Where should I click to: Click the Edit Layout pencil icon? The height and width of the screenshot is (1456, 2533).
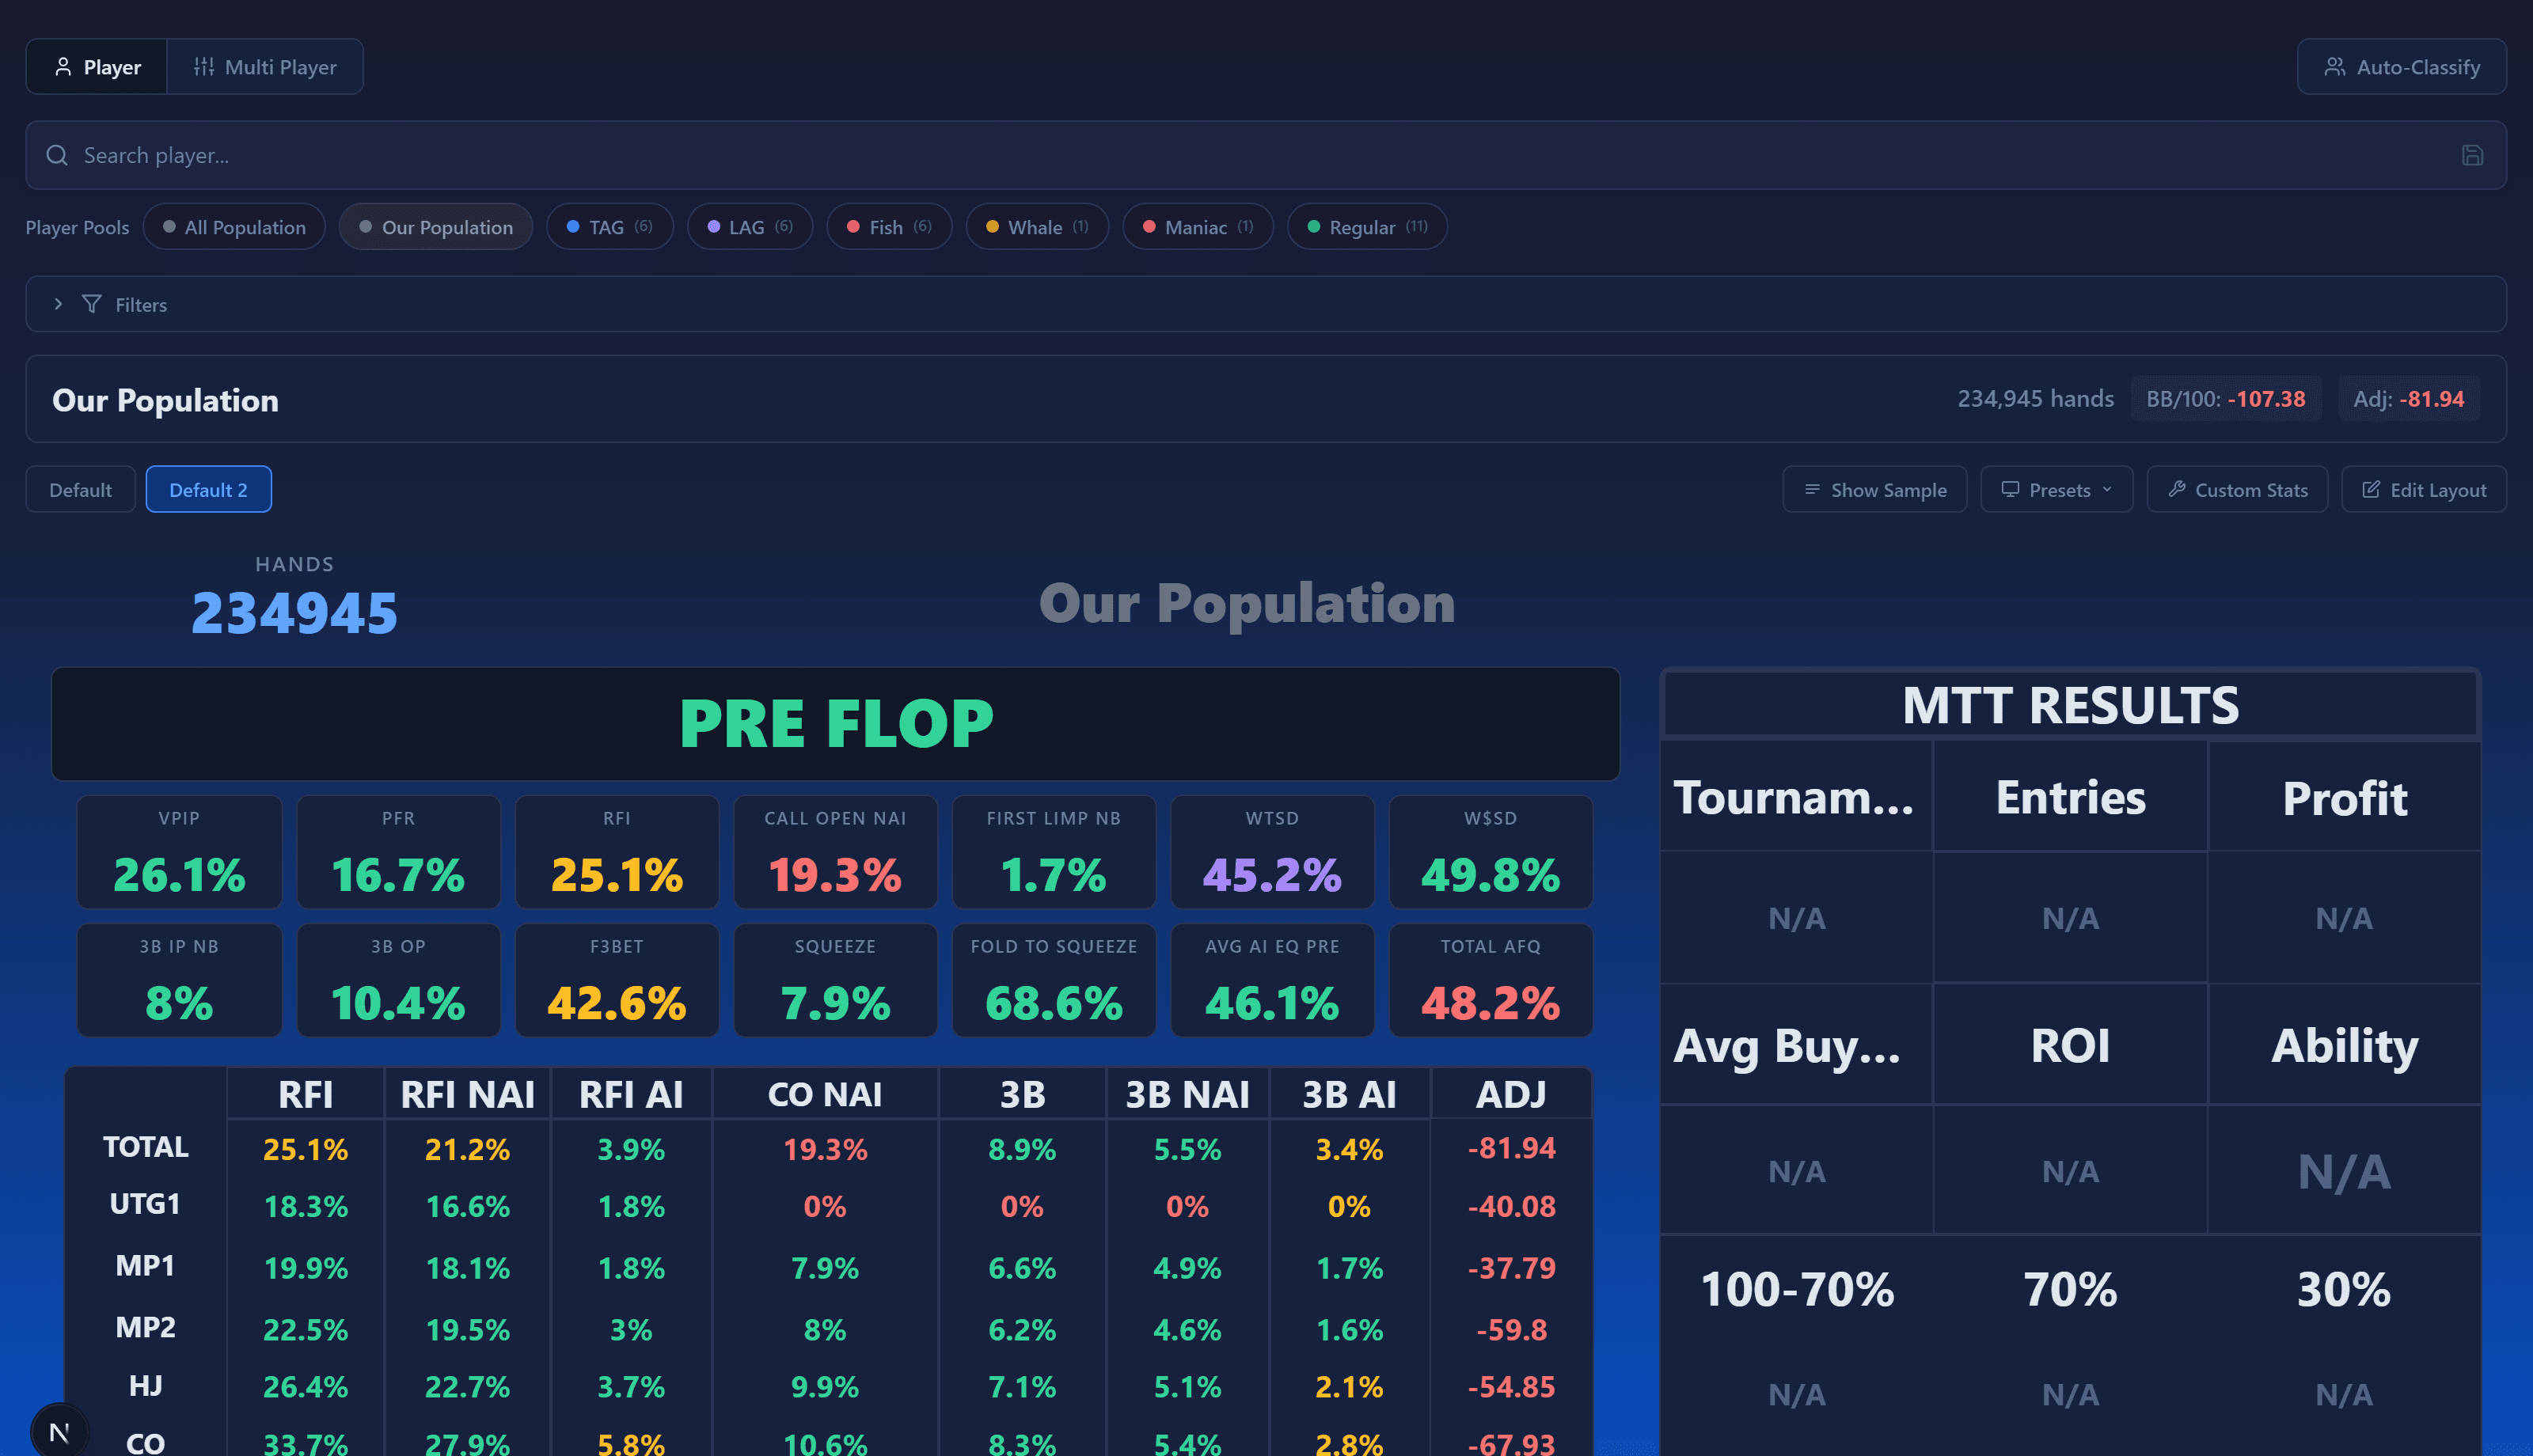[x=2371, y=489]
